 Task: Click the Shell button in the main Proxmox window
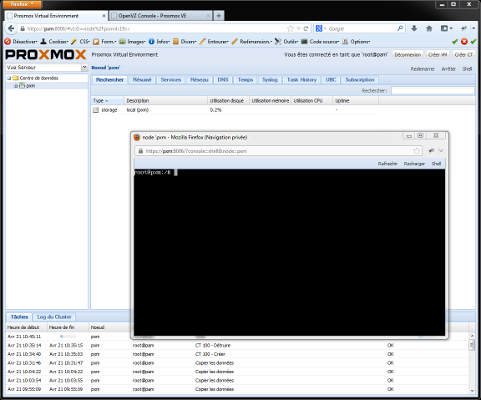(467, 69)
